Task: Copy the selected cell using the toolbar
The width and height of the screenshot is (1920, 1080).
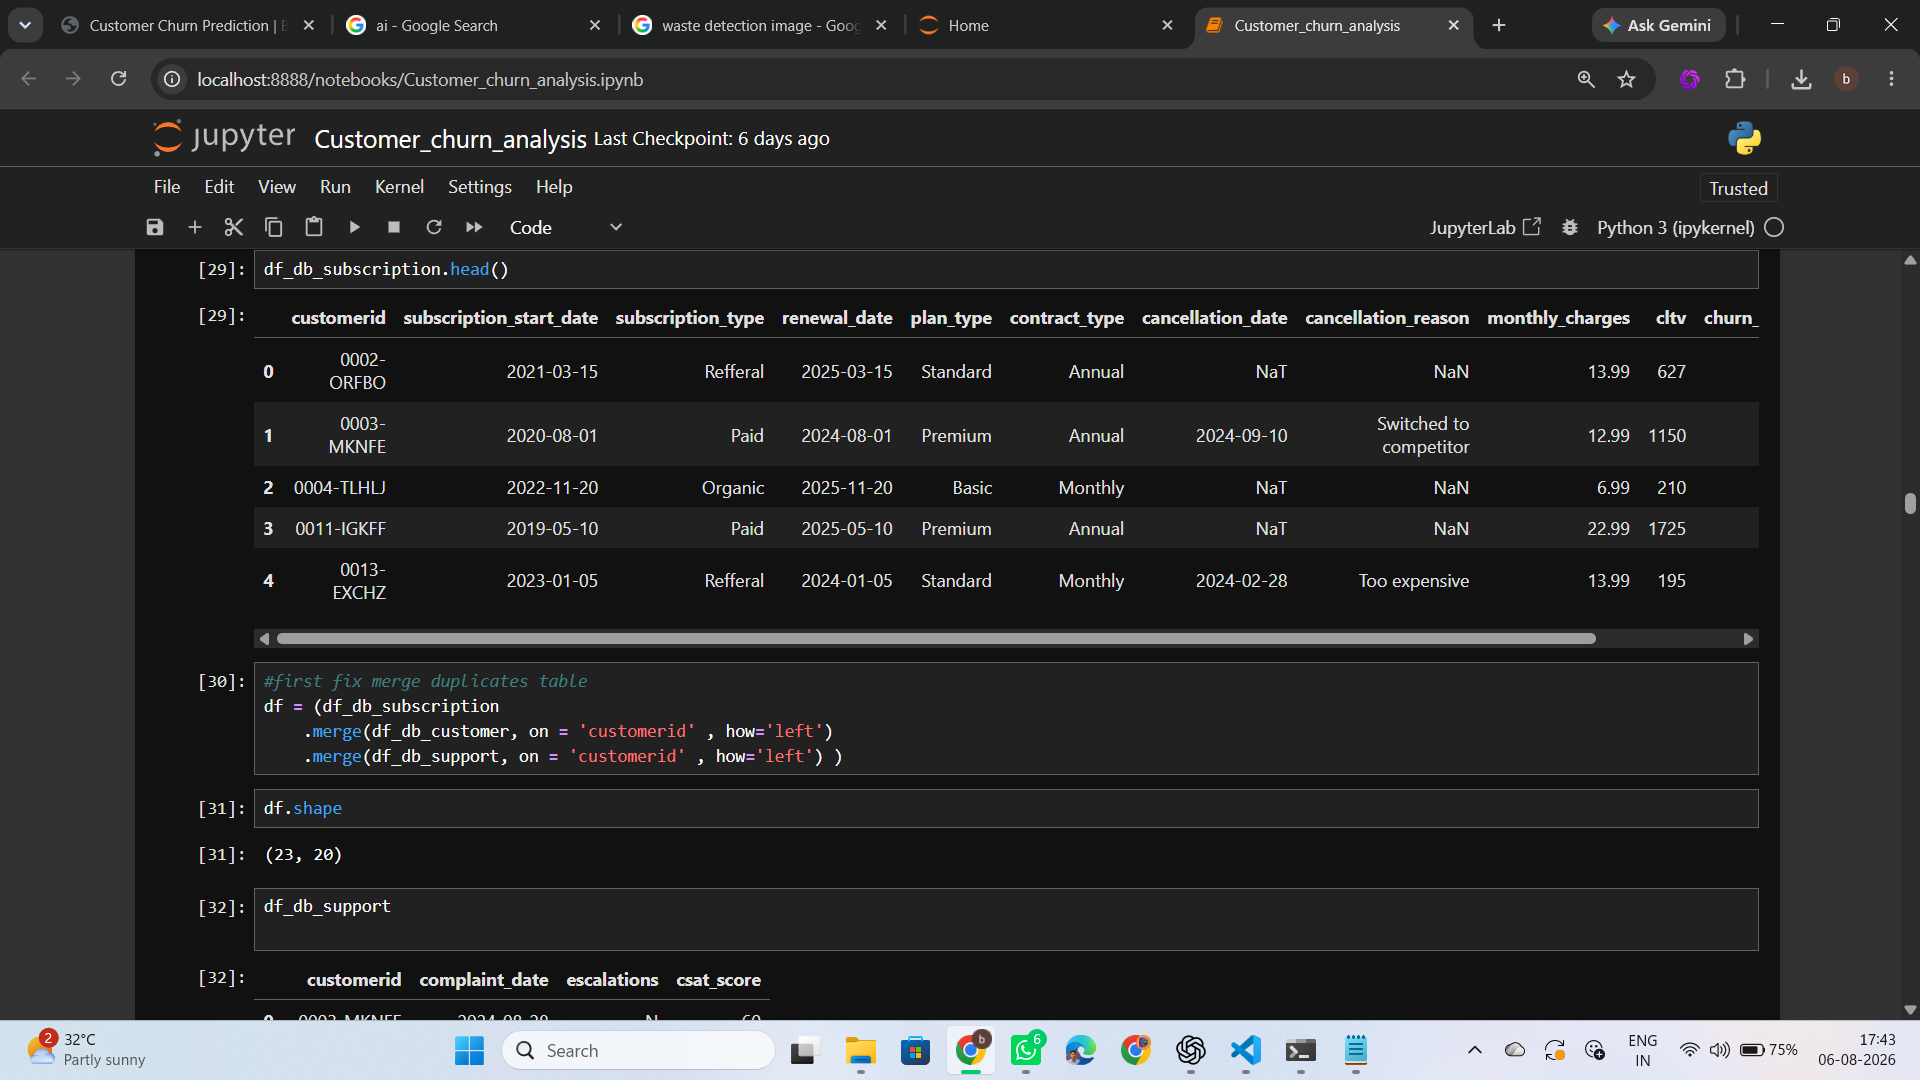Action: pyautogui.click(x=273, y=227)
